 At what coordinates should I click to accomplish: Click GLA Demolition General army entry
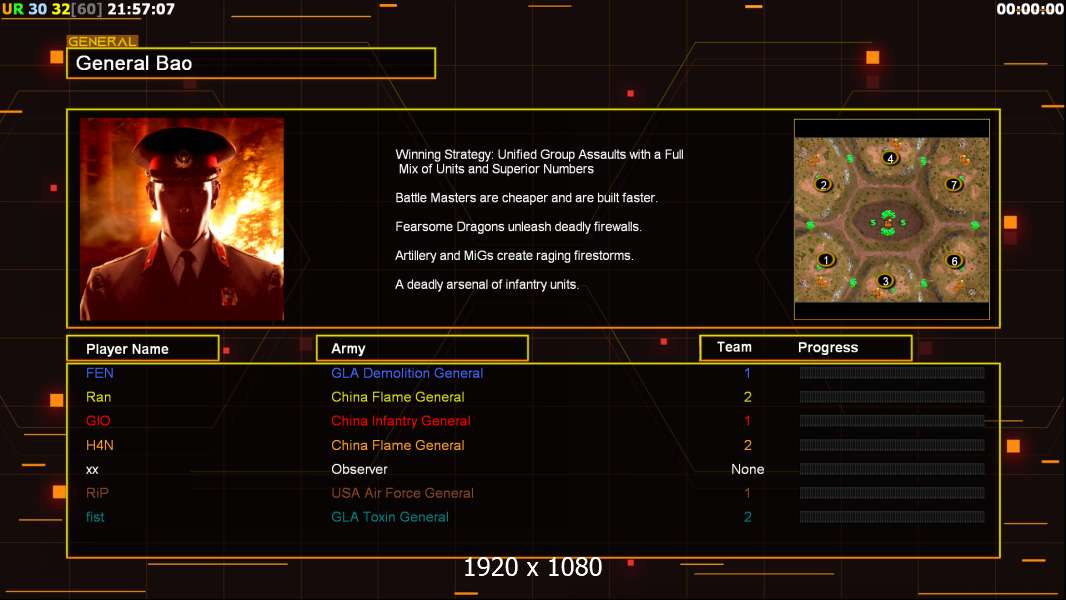407,373
